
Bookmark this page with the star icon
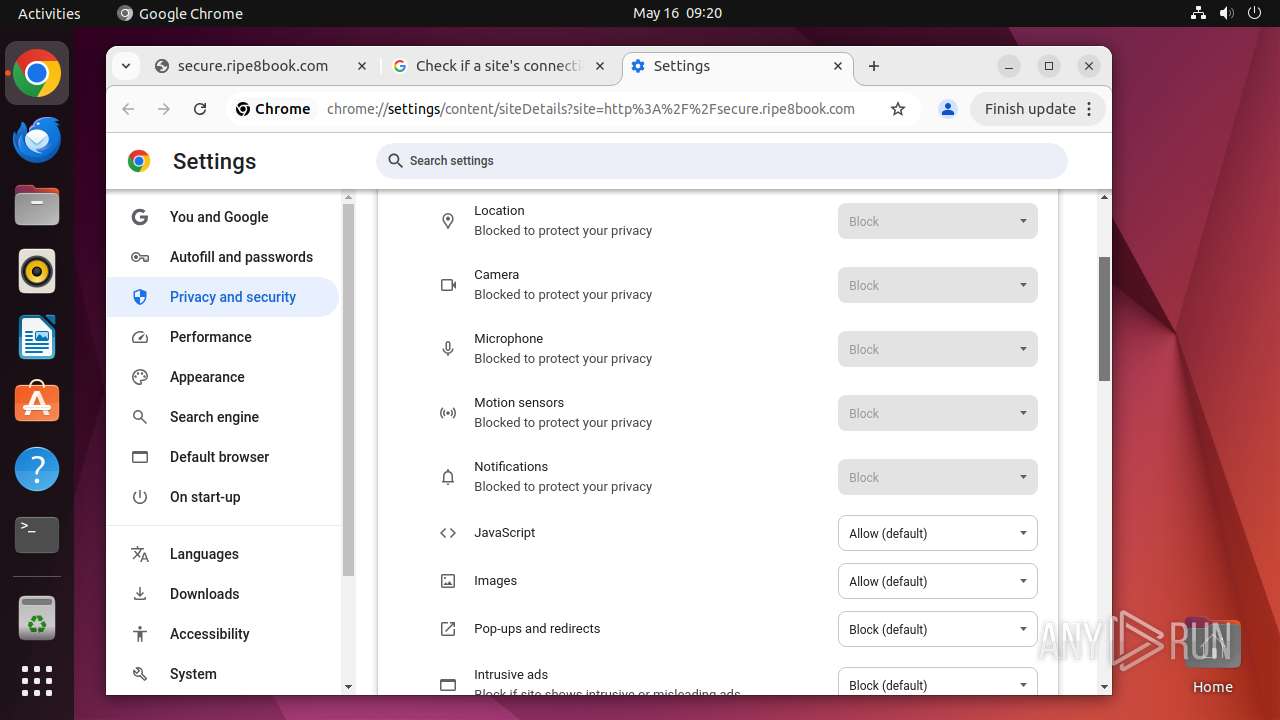898,109
